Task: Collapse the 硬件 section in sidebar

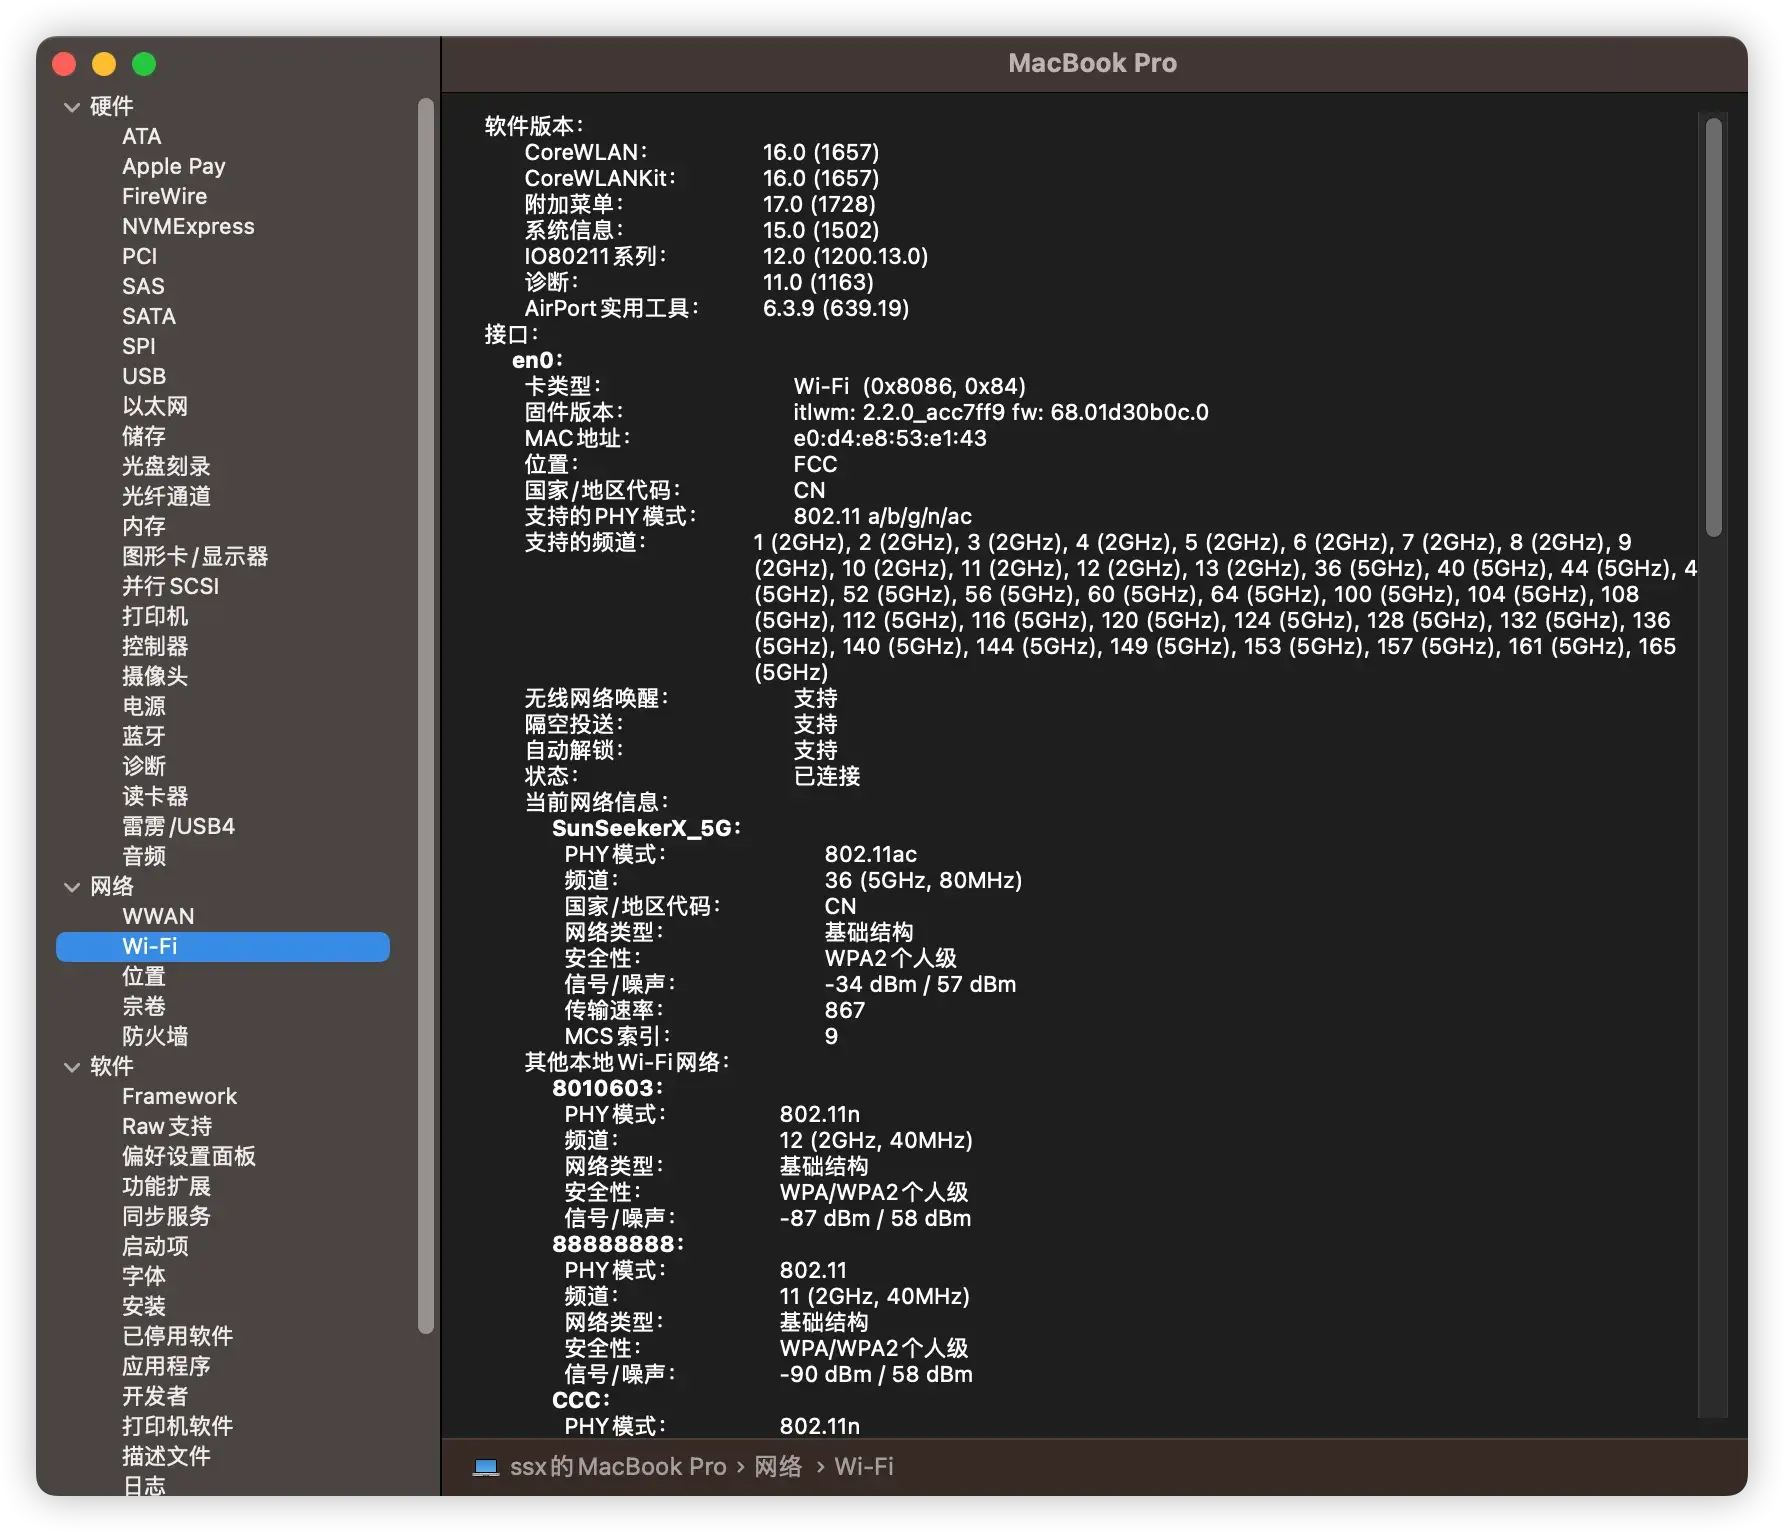Action: pos(72,107)
